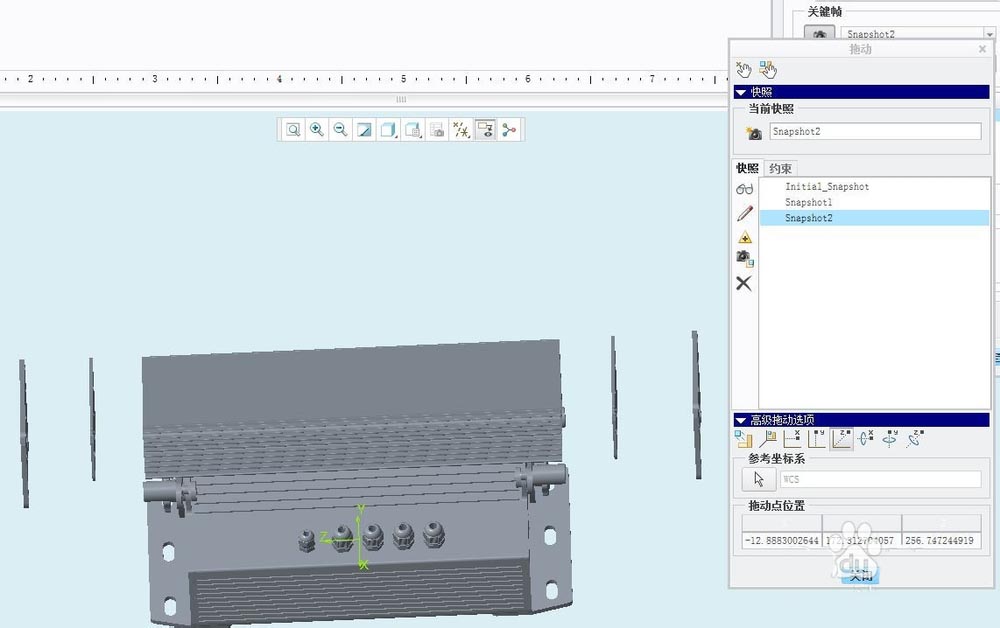Viewport: 1000px width, 628px height.
Task: Click the zoom out magnifier icon
Action: [x=340, y=129]
